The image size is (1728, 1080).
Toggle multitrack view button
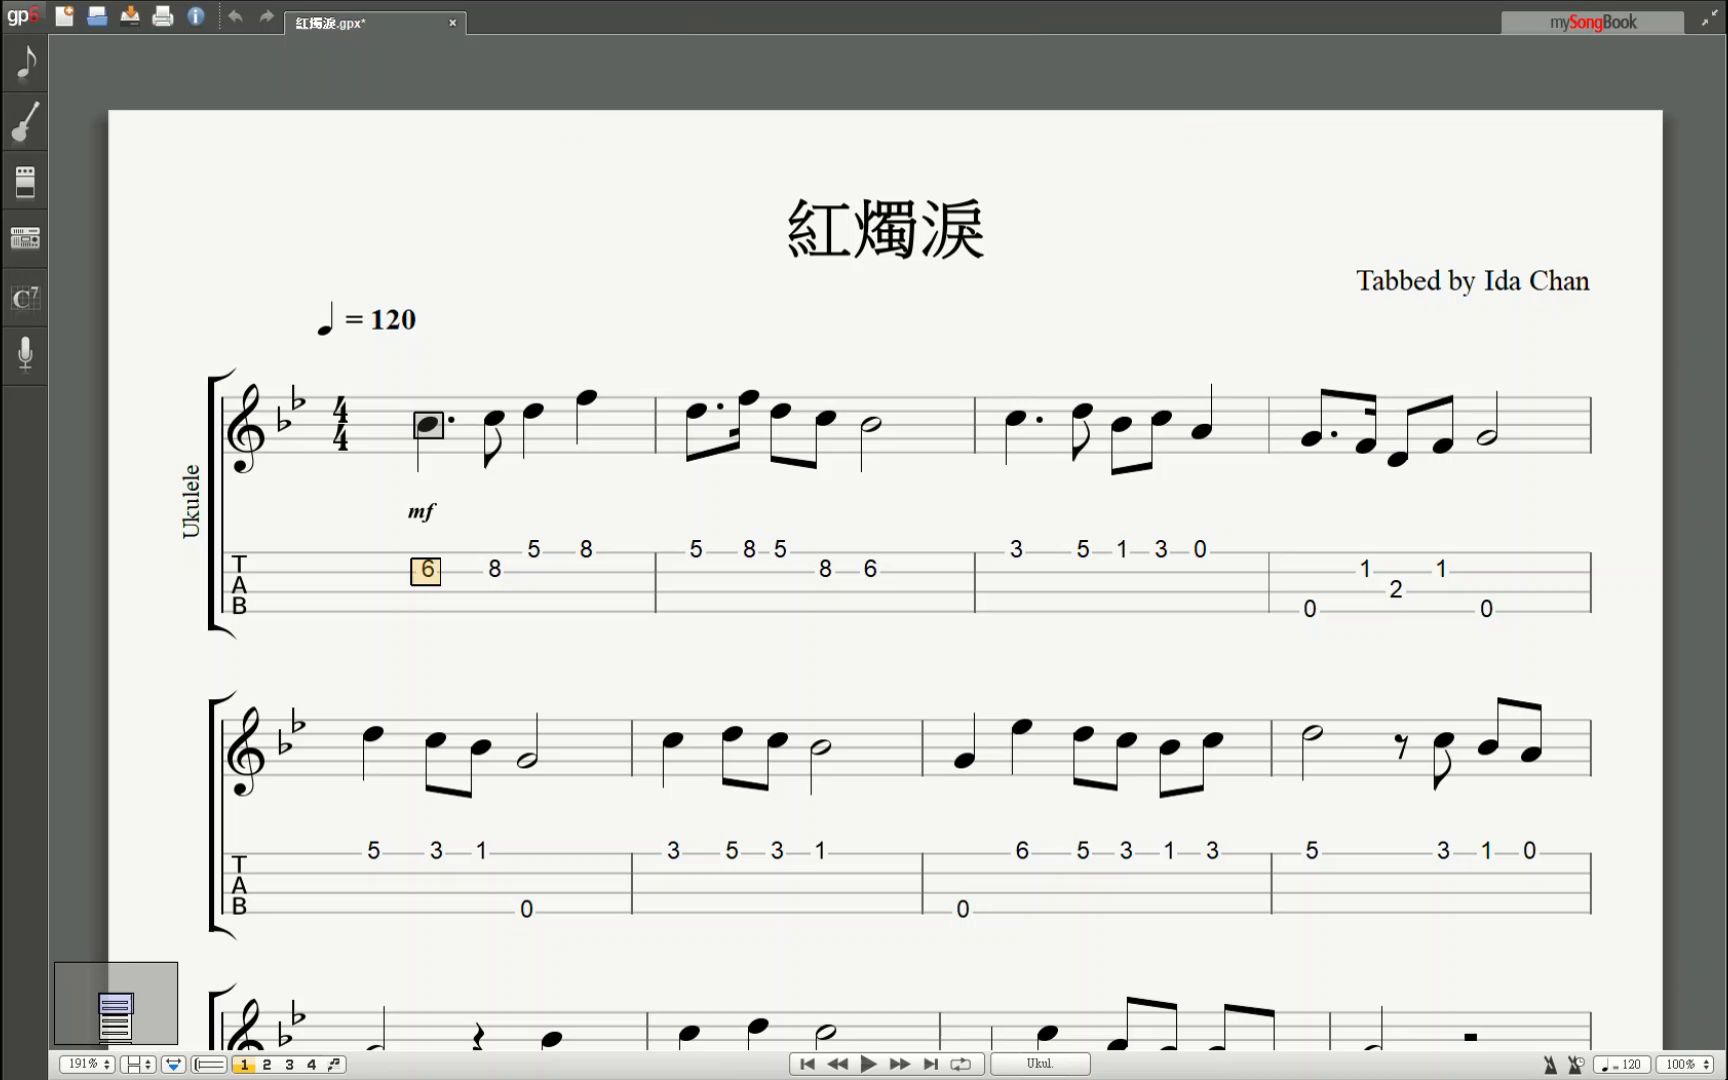[x=209, y=1065]
